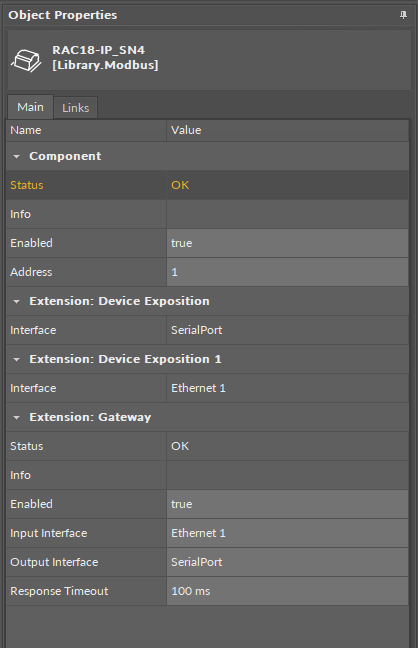Edit the Address value field

(288, 272)
